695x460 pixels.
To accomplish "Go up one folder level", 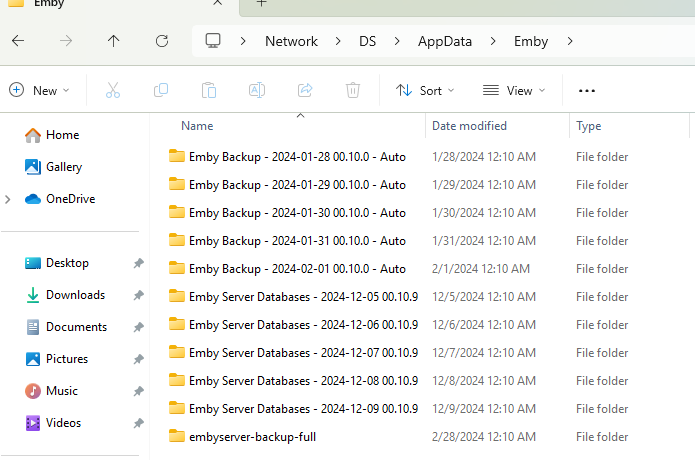I will pos(113,41).
